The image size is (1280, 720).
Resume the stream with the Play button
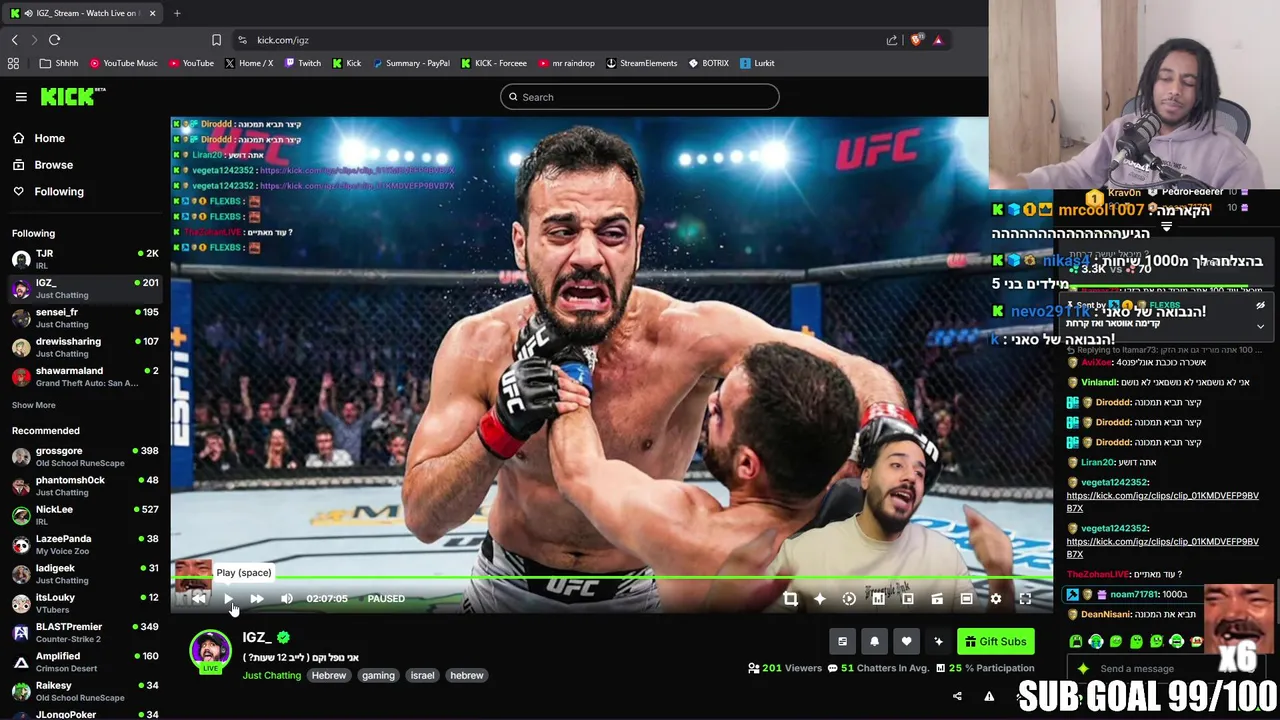tap(228, 598)
